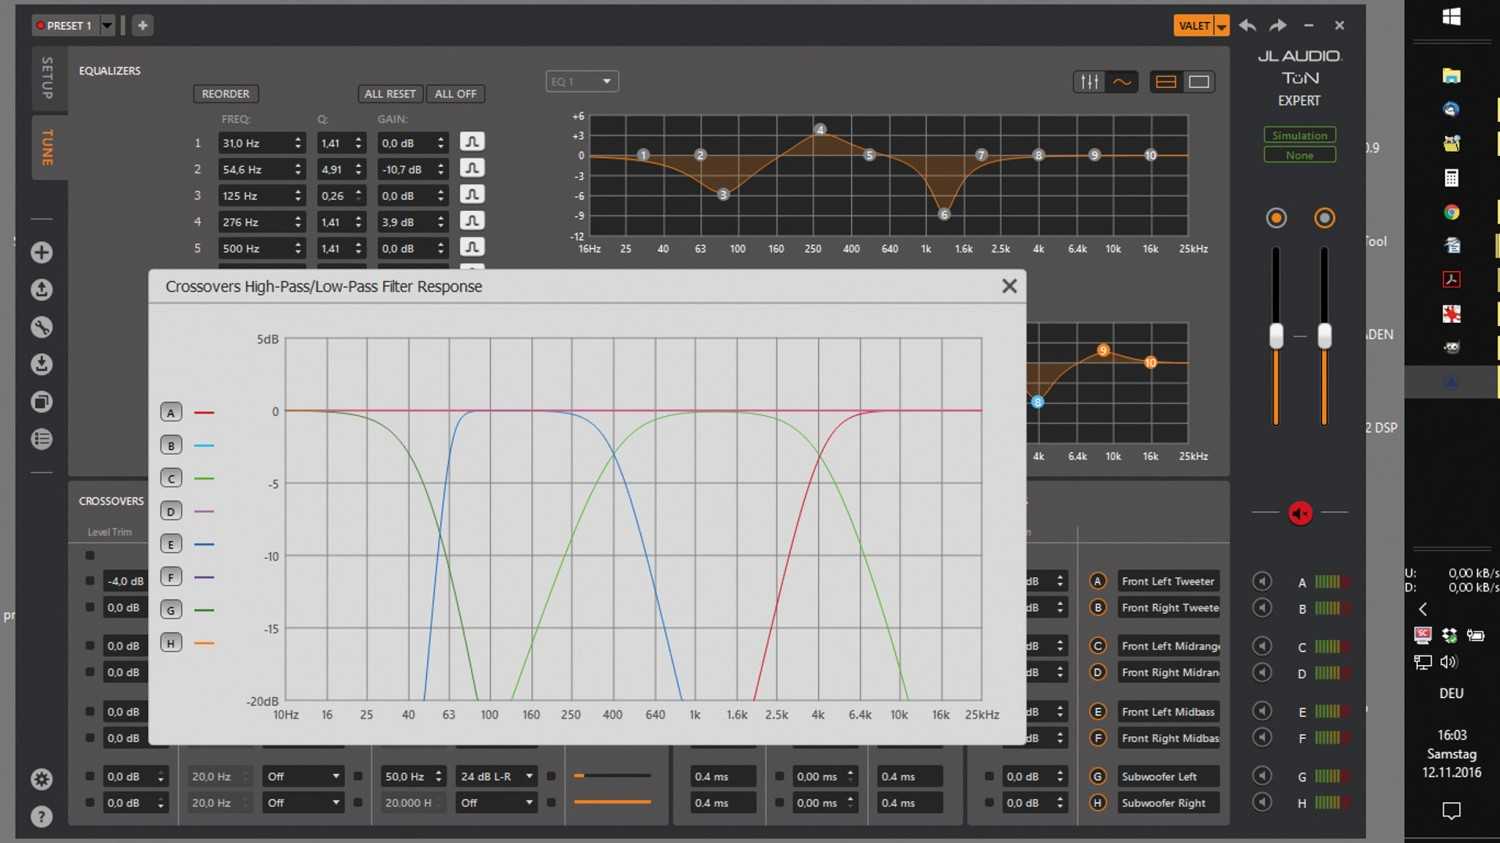Click EQ node 6 on upper graph

pos(943,214)
